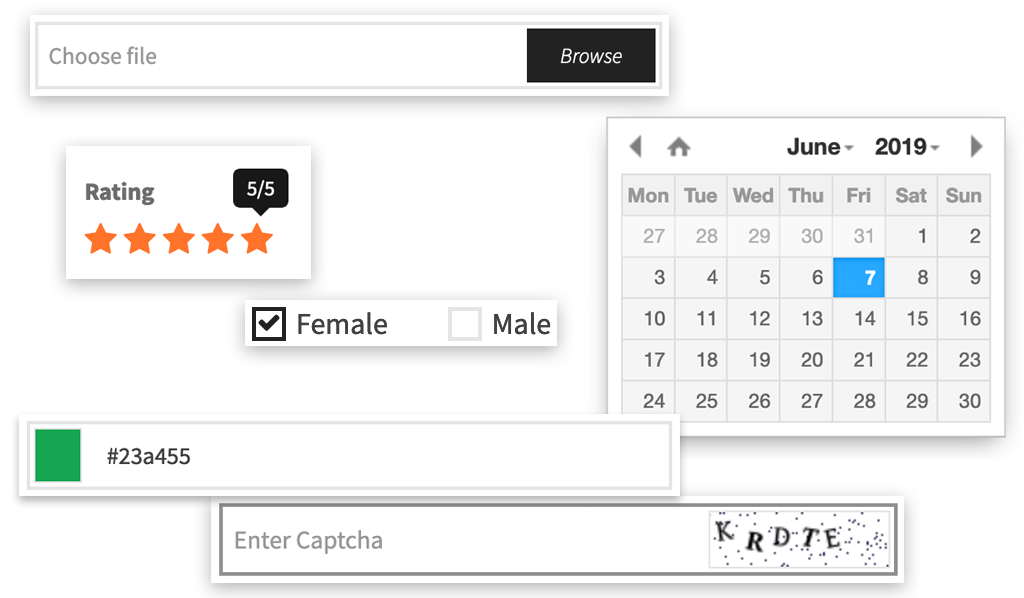Click the first rating star
Viewport: 1024px width, 598px height.
point(101,239)
